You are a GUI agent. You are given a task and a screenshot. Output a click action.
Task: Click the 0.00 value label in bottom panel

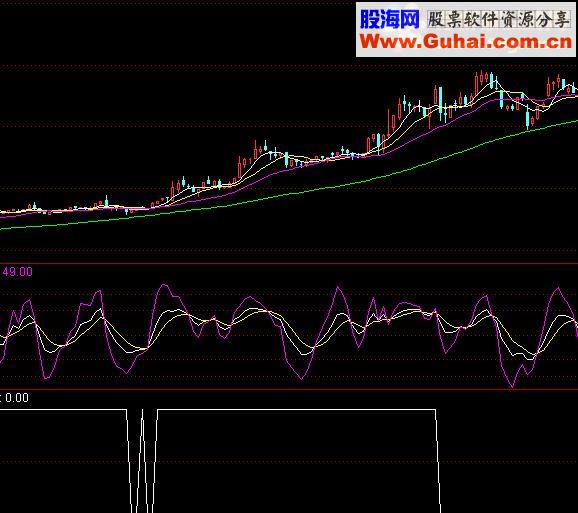pyautogui.click(x=17, y=398)
